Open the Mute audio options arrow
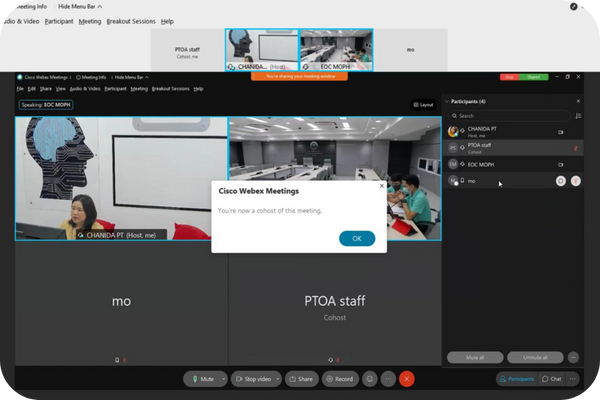Viewport: 600px width, 400px height. 223,379
